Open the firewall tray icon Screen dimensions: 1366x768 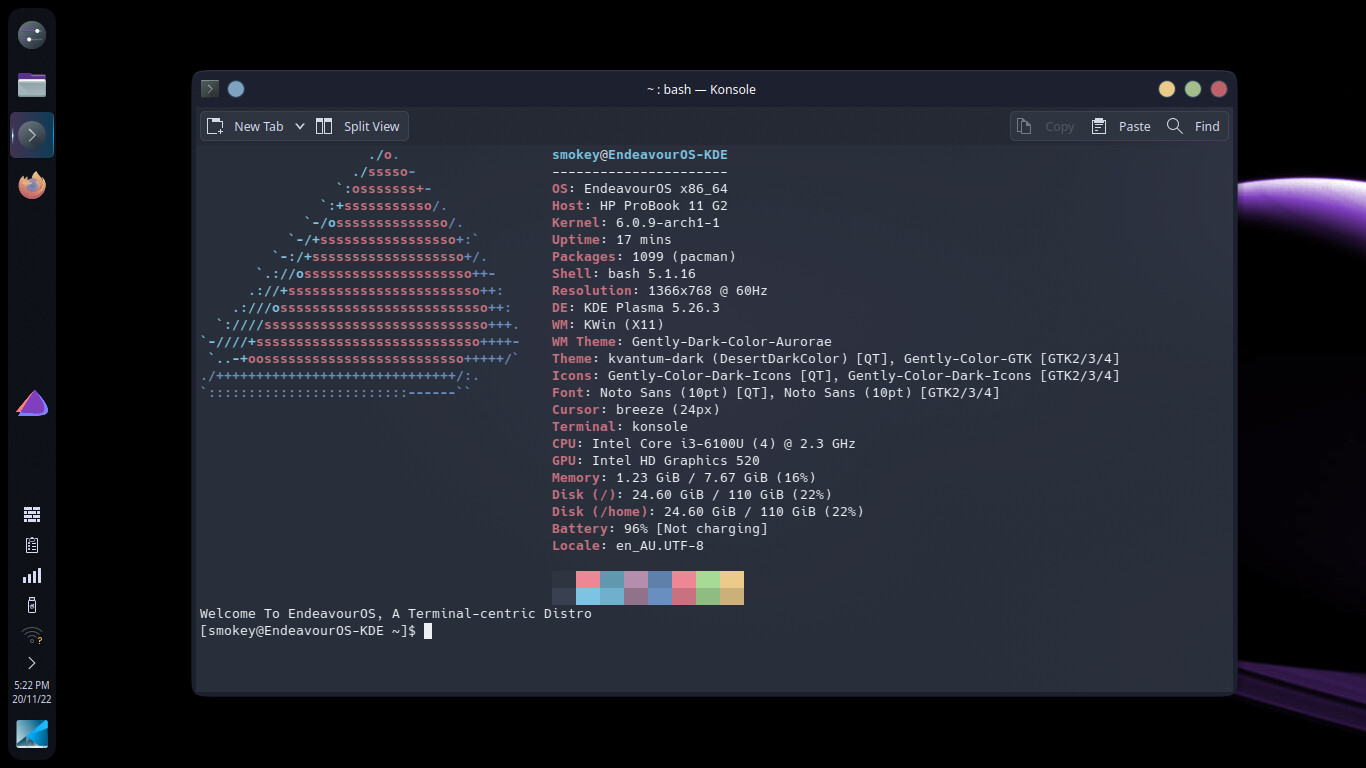[32, 515]
